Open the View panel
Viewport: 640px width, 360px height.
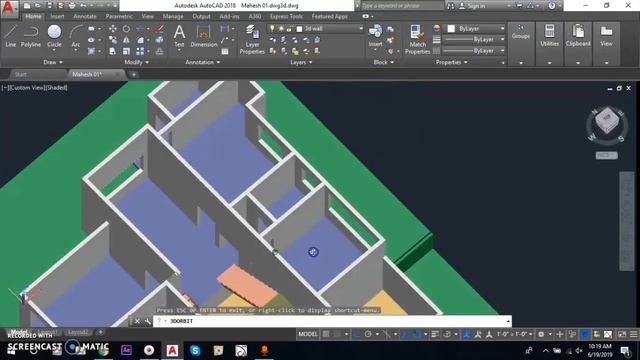pos(606,36)
